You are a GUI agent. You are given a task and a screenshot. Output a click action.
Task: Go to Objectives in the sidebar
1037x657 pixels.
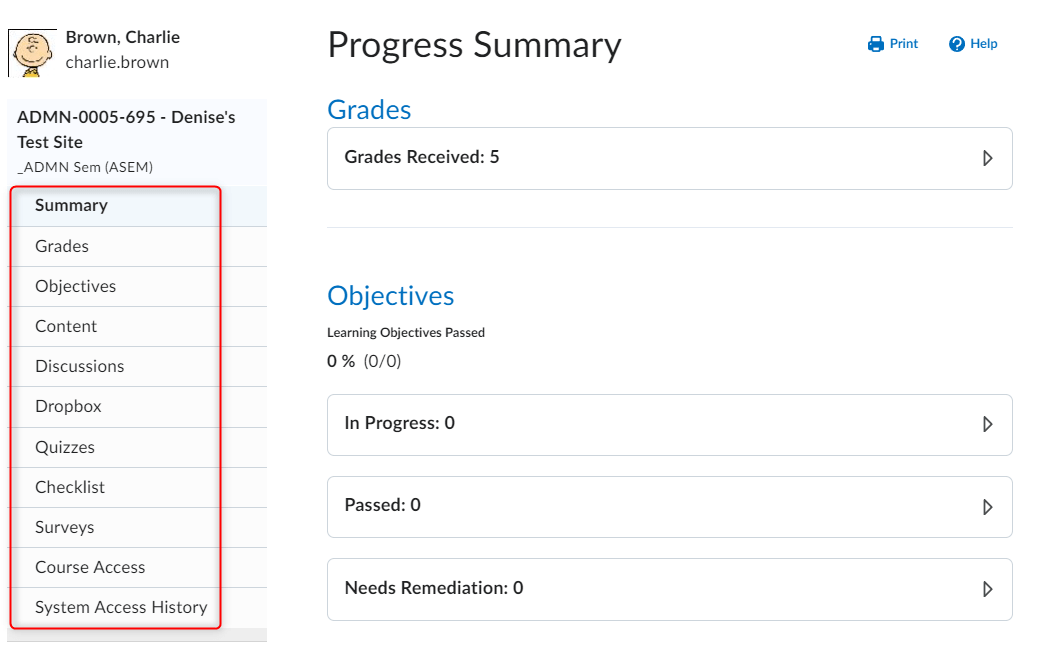76,286
